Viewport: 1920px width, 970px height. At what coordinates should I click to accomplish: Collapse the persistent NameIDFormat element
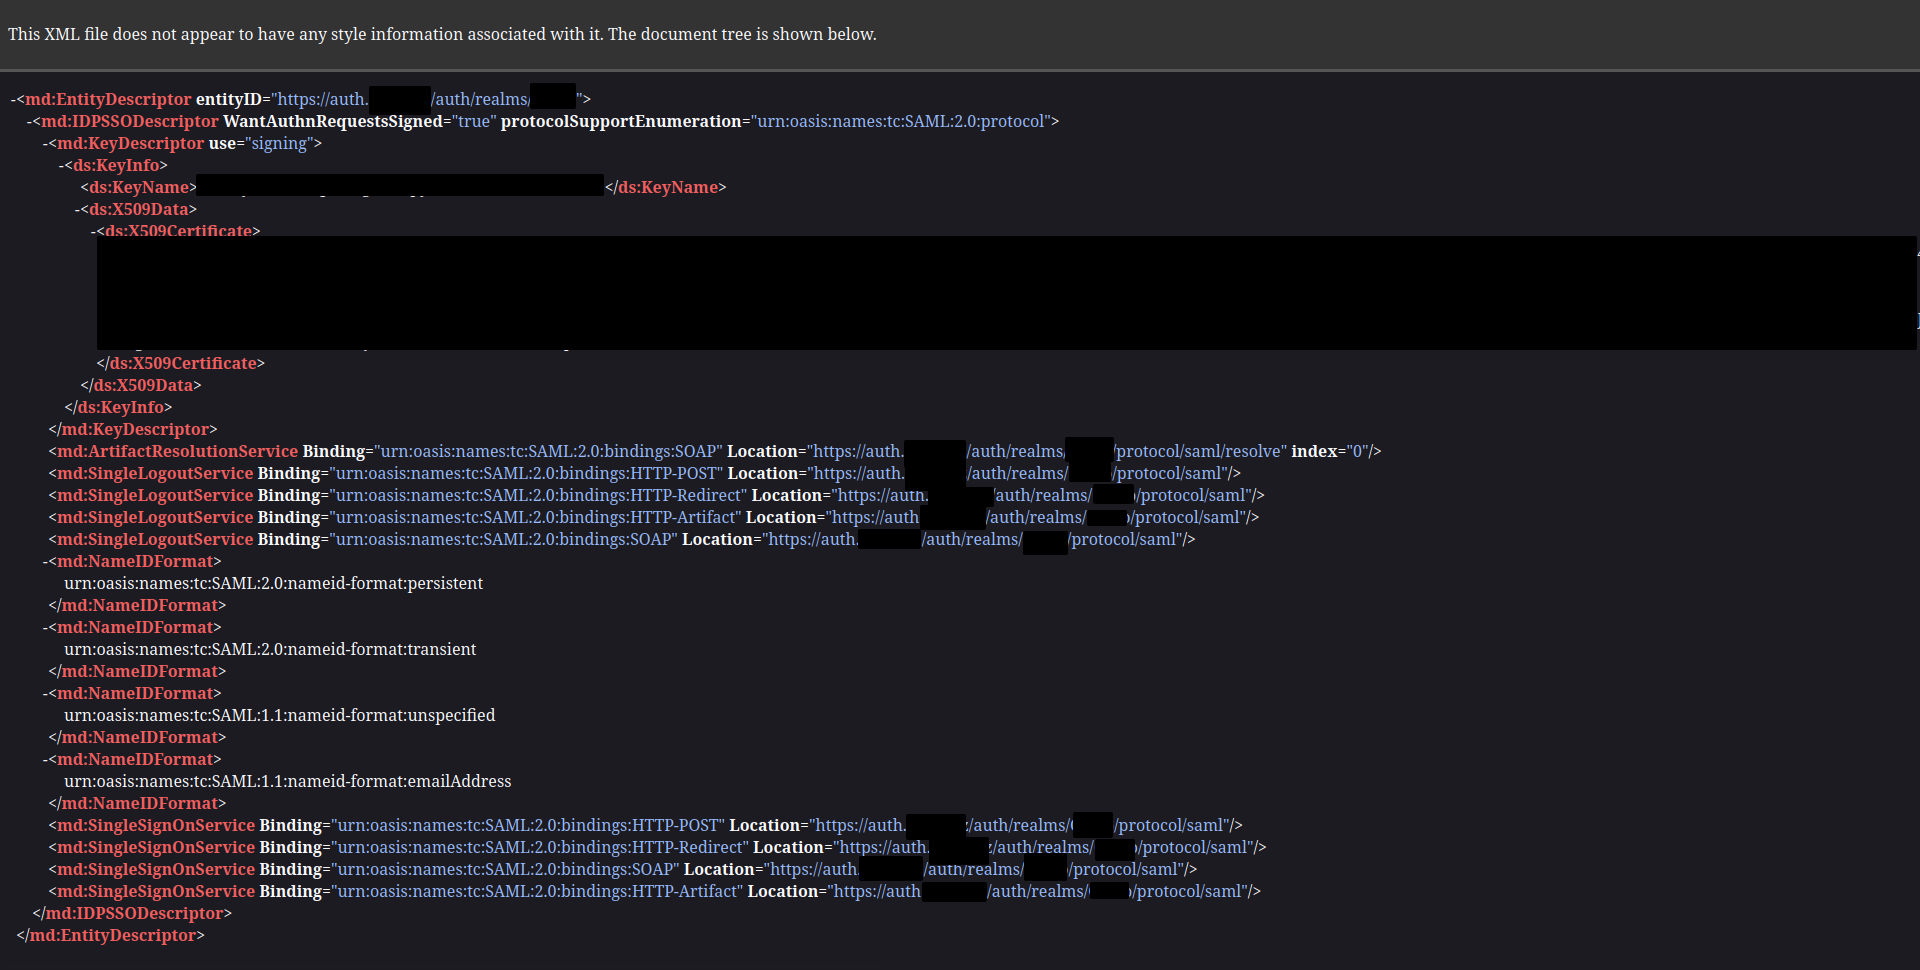coord(47,561)
